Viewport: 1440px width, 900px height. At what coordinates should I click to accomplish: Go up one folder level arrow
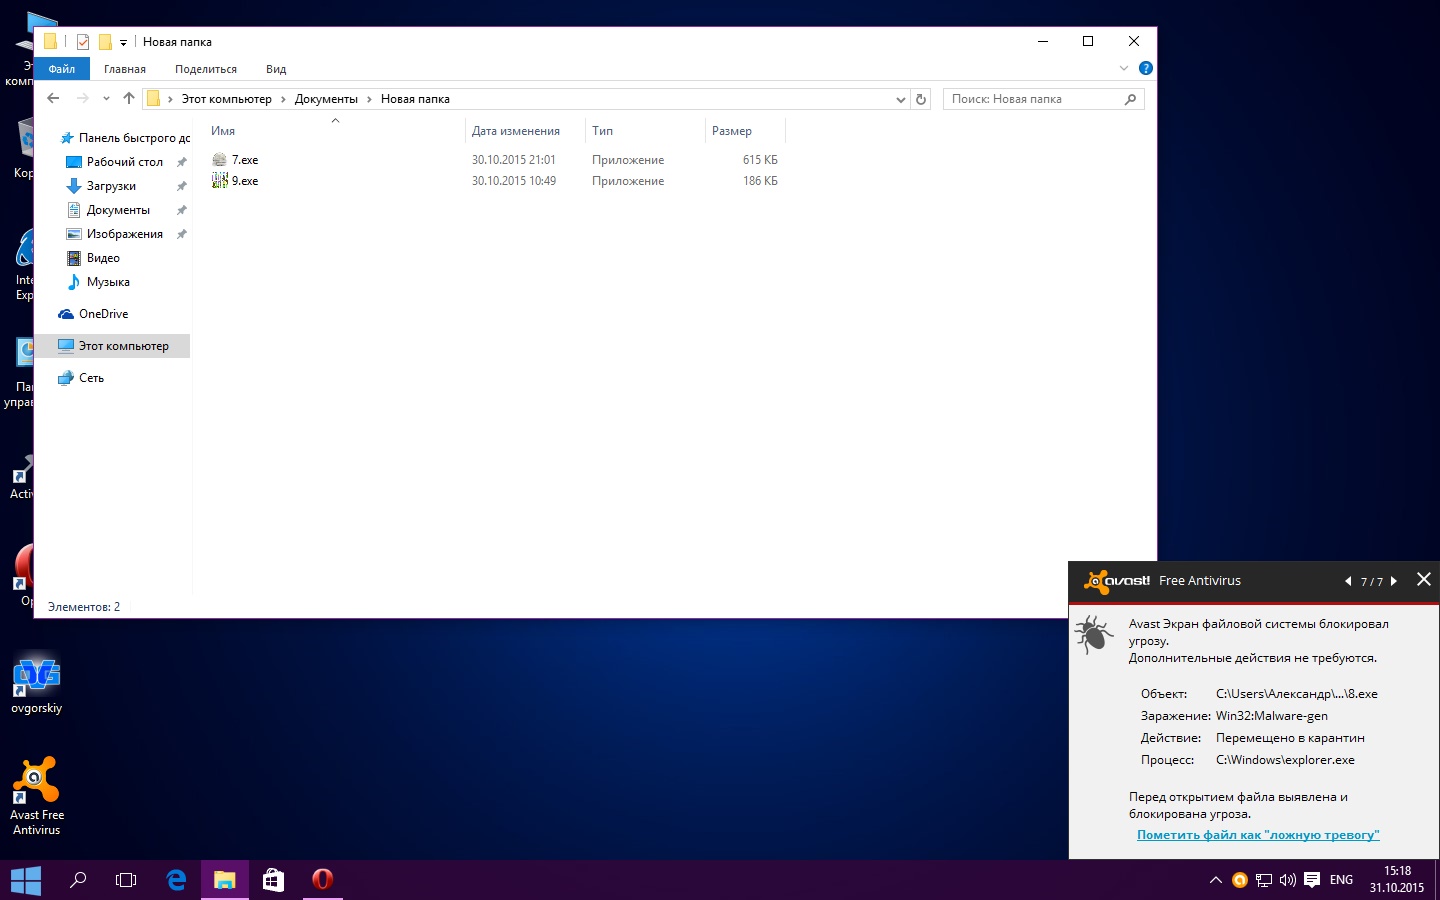coord(129,98)
